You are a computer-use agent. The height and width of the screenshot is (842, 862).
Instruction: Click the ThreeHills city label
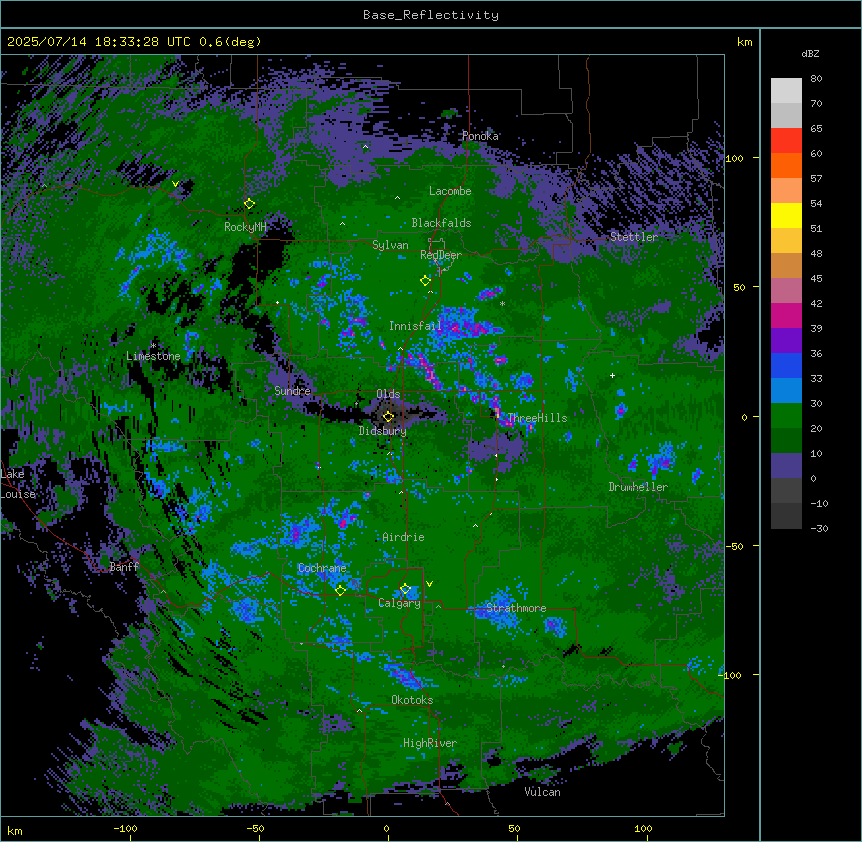point(537,418)
